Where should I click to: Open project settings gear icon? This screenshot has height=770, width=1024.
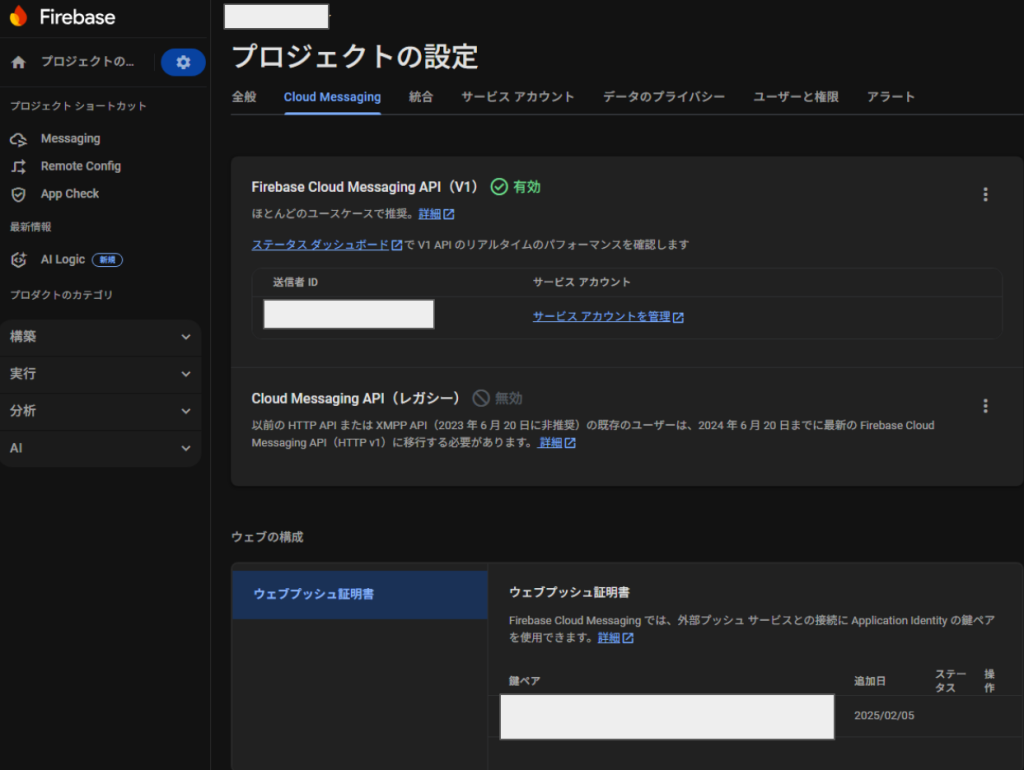point(183,62)
